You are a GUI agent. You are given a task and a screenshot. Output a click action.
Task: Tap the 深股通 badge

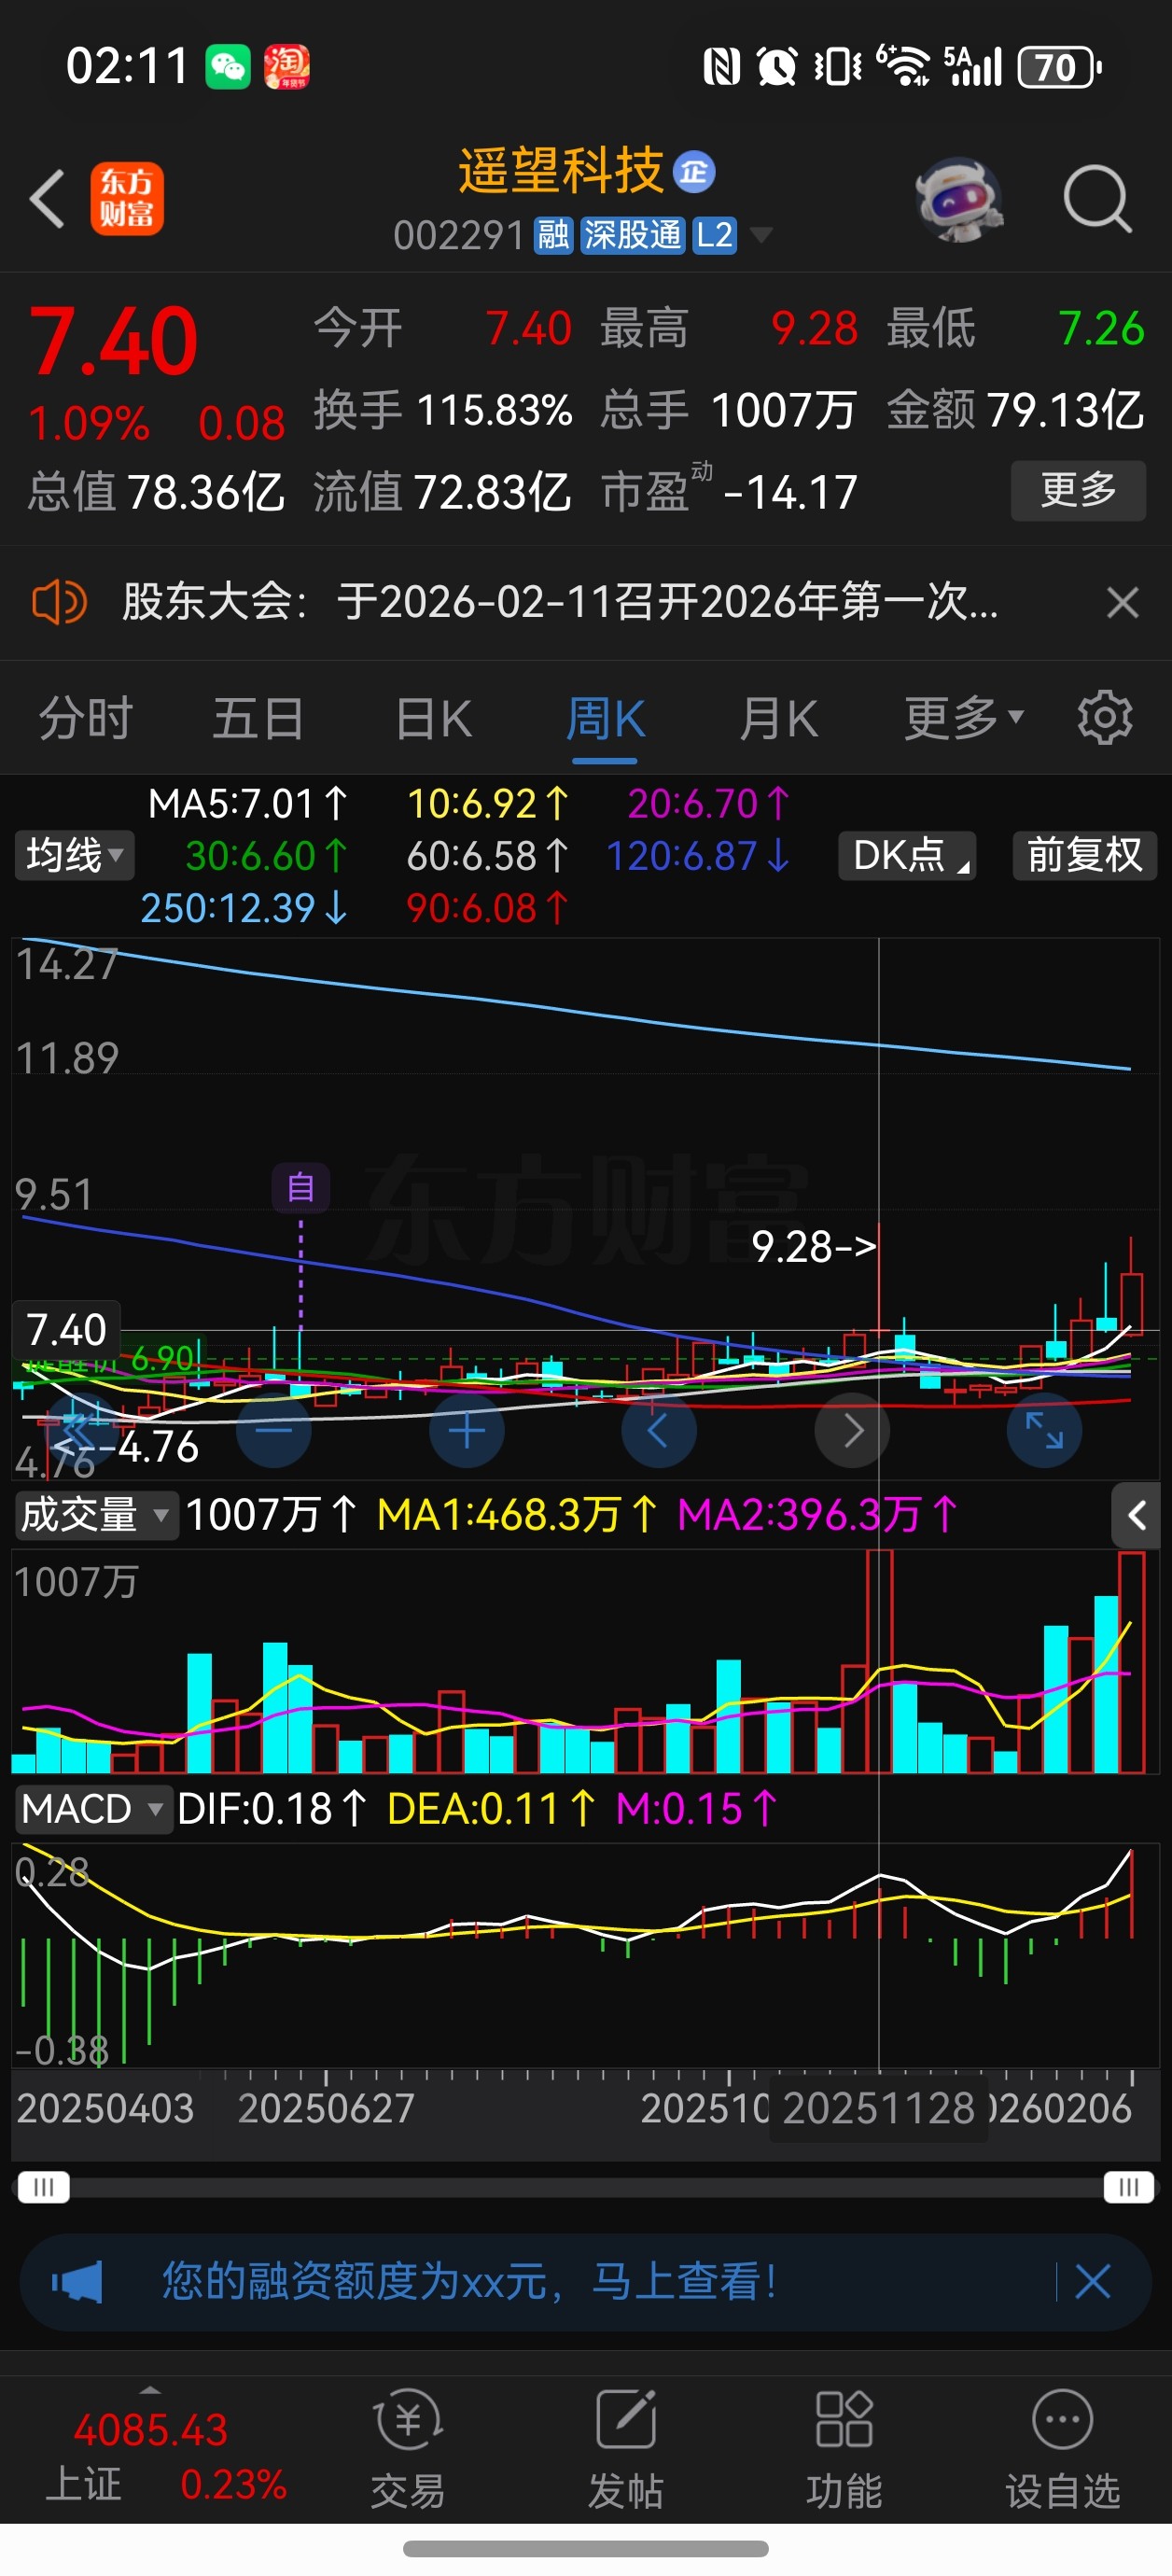[x=632, y=236]
